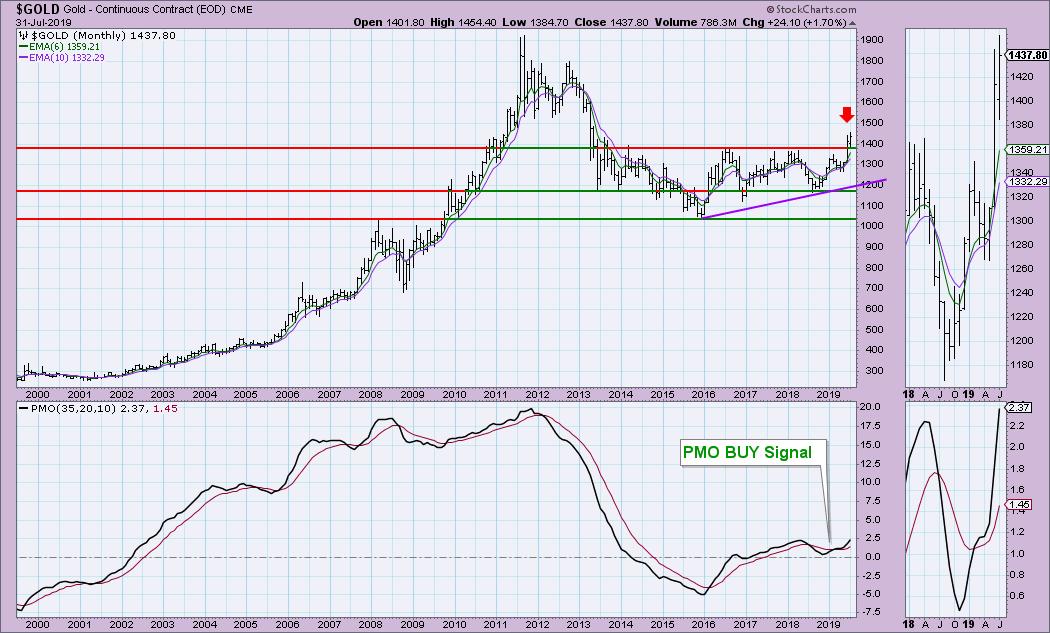Image resolution: width=1050 pixels, height=633 pixels.
Task: Click the Close 1437.80 value in the header
Action: point(611,22)
